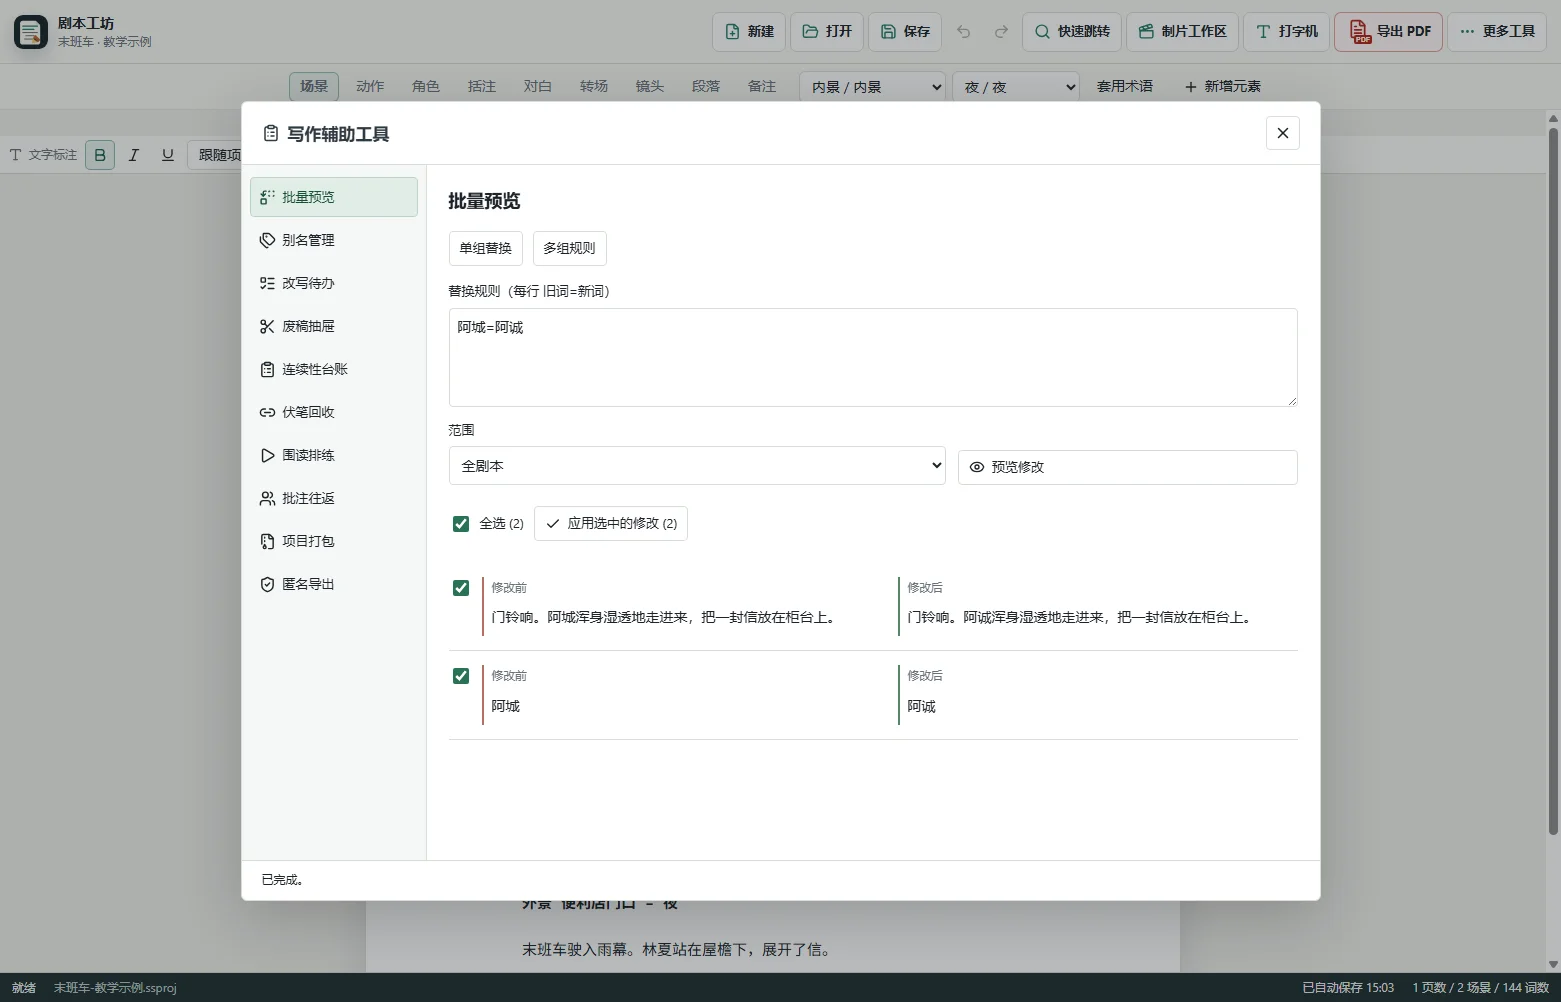Save the script with 保存

pos(905,31)
